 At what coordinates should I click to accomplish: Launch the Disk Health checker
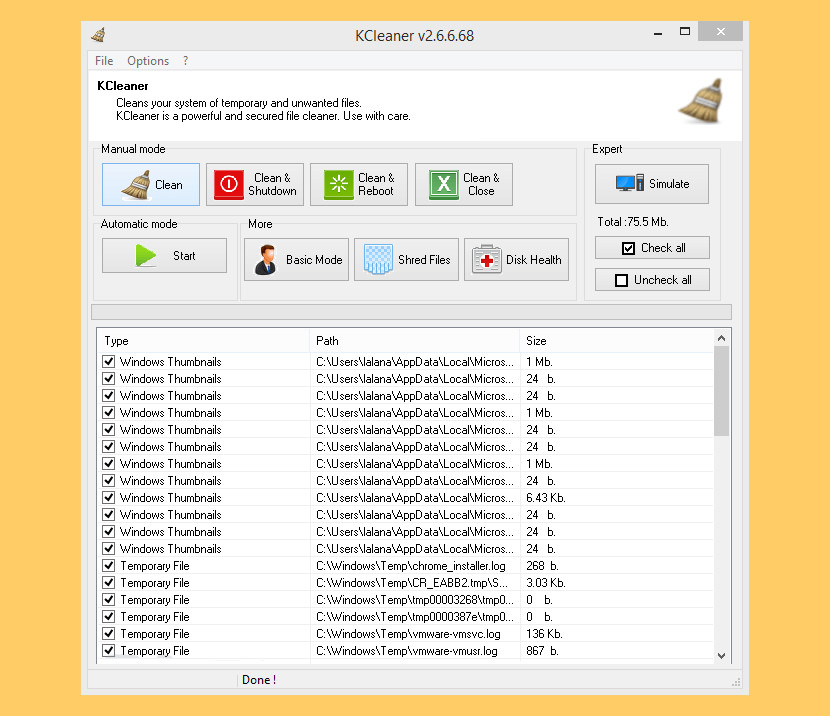(516, 258)
